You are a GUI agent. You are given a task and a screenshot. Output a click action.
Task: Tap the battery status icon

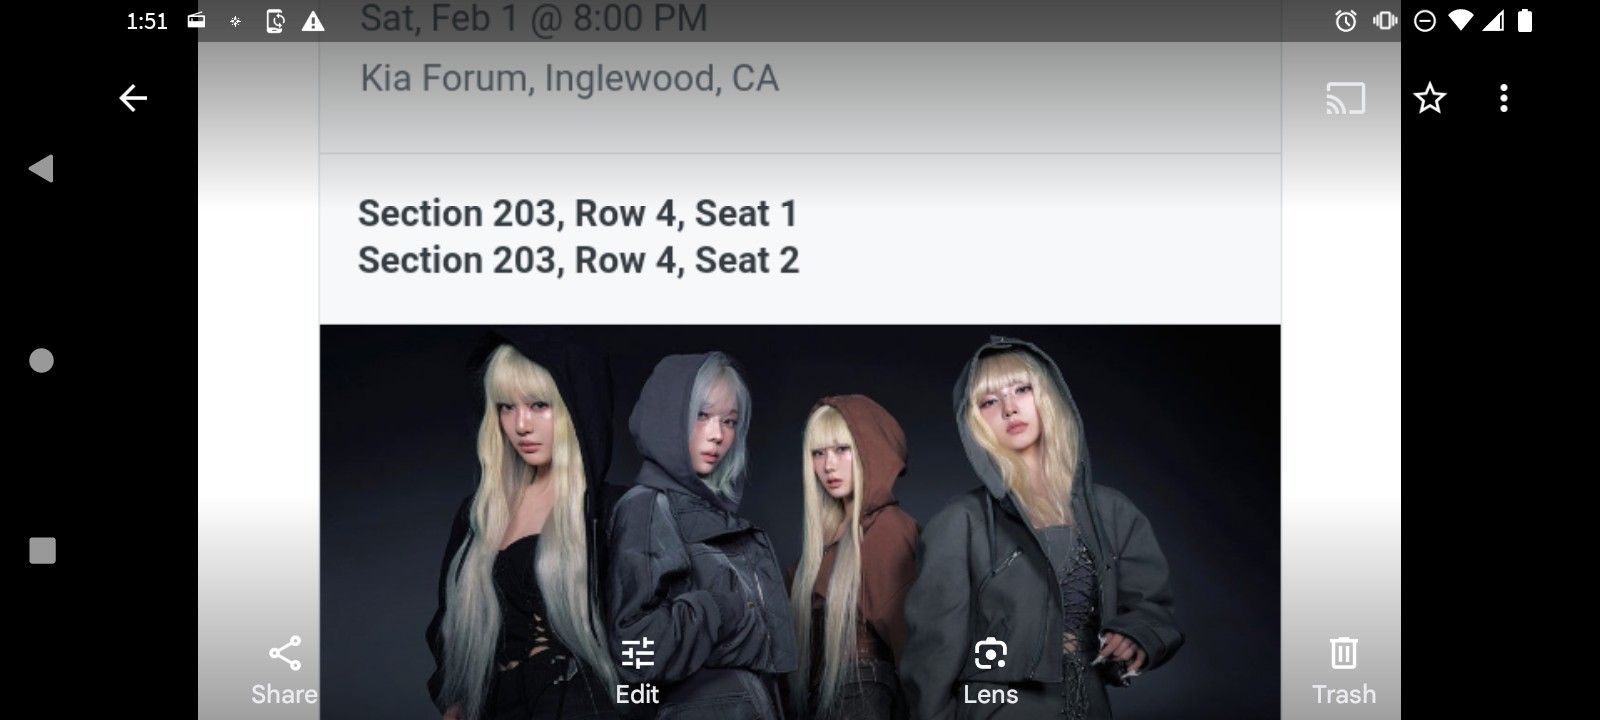[x=1525, y=20]
